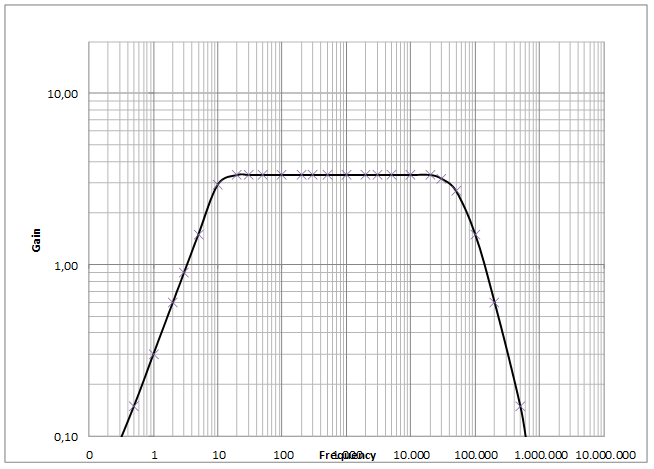
Task: Select the 100.000 label on the frequency axis
Action: click(475, 455)
